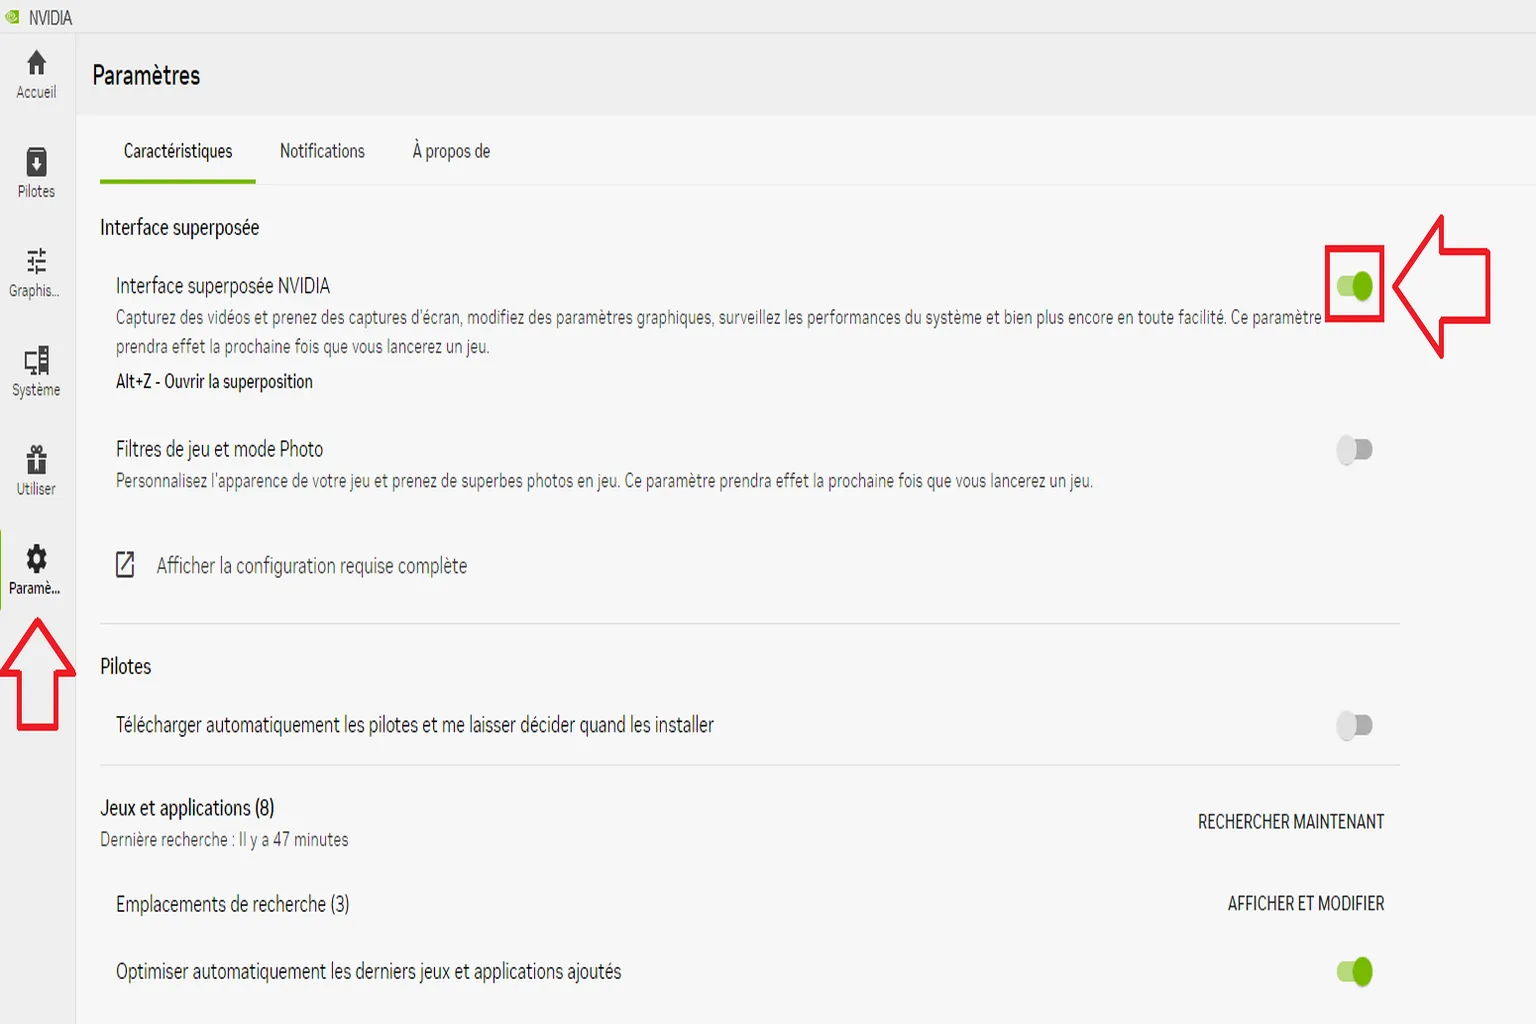Open the Notifications tab
The image size is (1536, 1024).
click(x=322, y=151)
